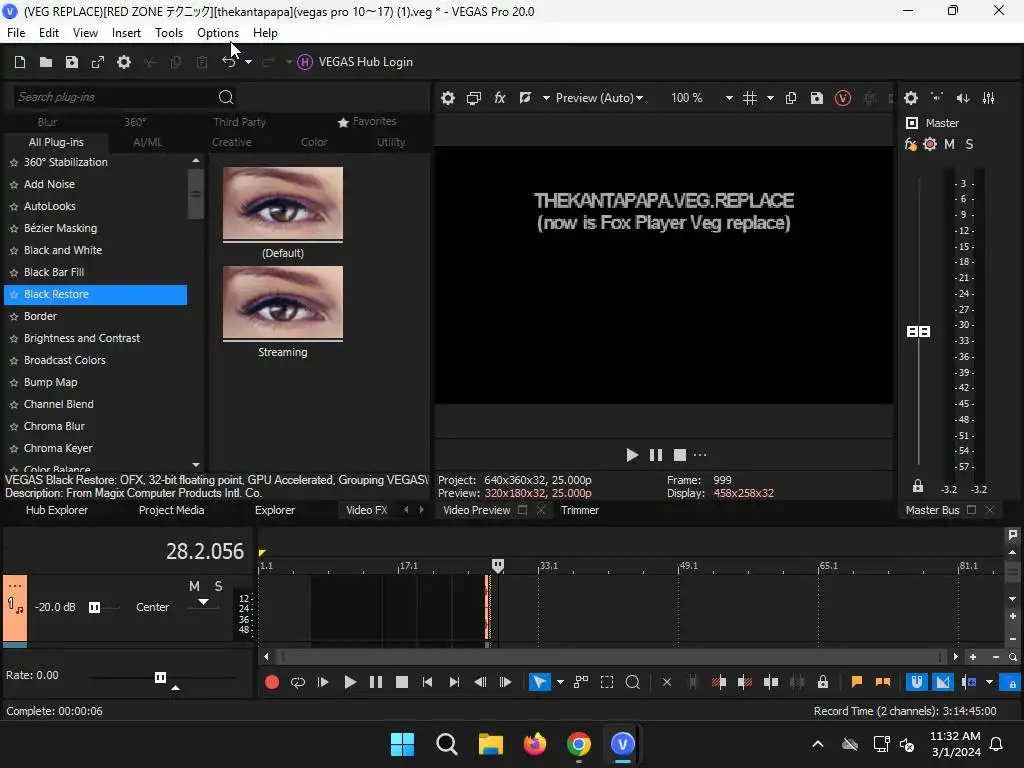
Task: Undo the last action
Action: click(229, 62)
